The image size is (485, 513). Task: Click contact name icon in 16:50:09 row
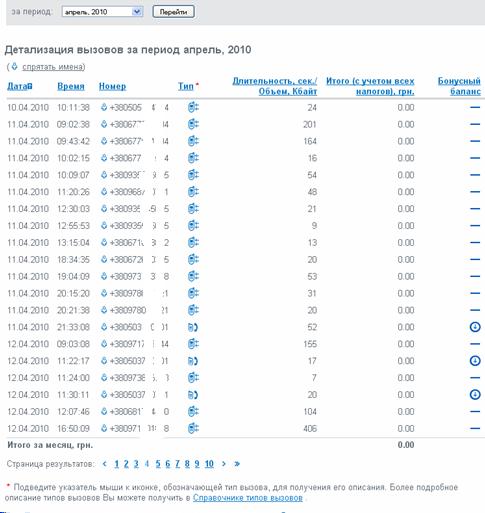[104, 428]
